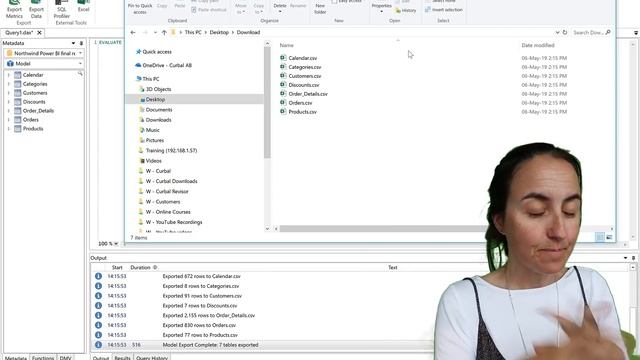Expand the Products table in Metadata
This screenshot has height=360, width=640.
(9, 129)
